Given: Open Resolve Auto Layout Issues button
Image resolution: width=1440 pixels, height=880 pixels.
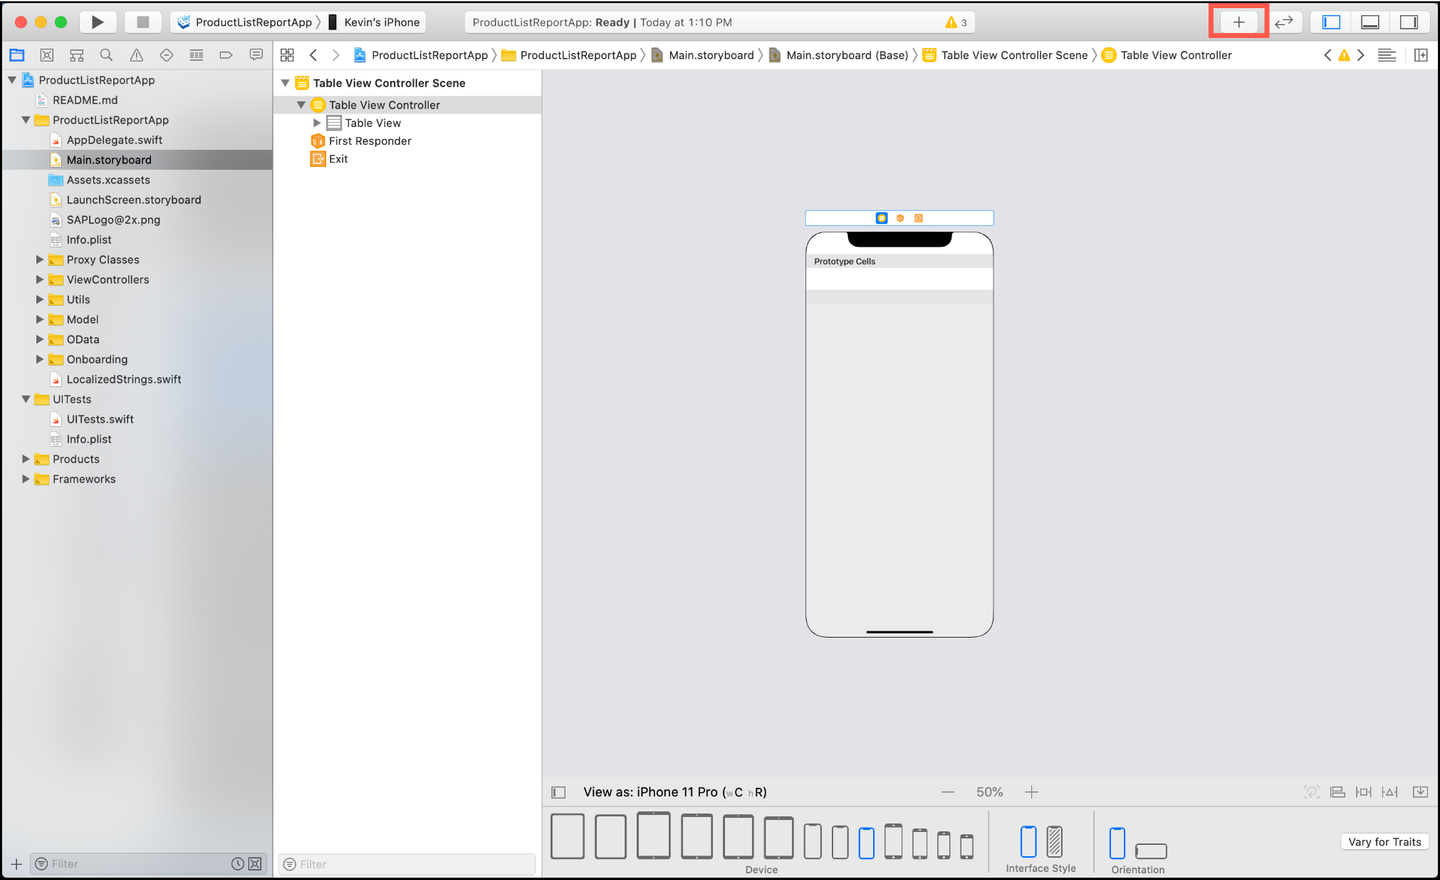Looking at the screenshot, I should pyautogui.click(x=1390, y=792).
